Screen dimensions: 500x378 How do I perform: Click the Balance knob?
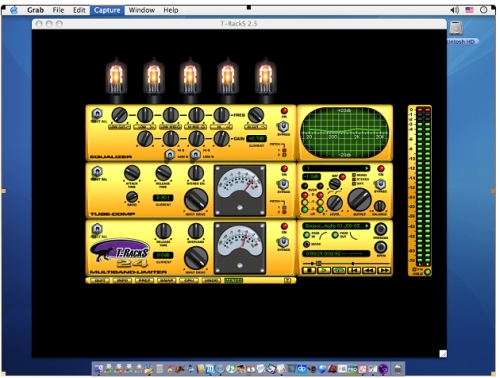380,206
